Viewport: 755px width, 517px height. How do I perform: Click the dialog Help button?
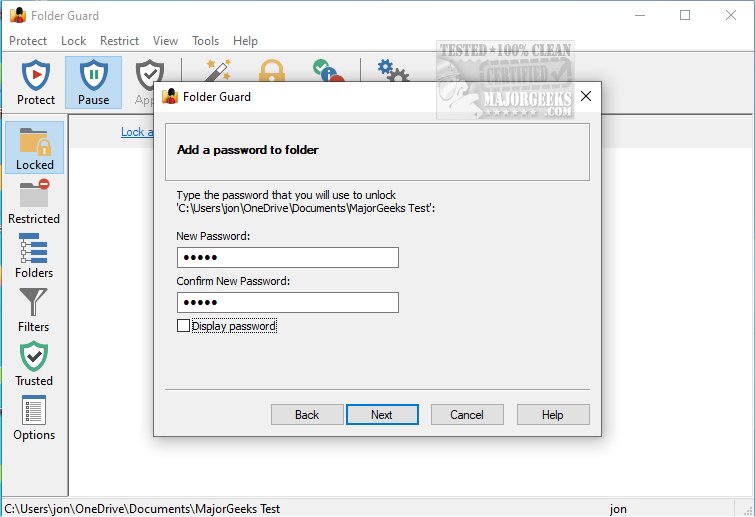coord(553,414)
